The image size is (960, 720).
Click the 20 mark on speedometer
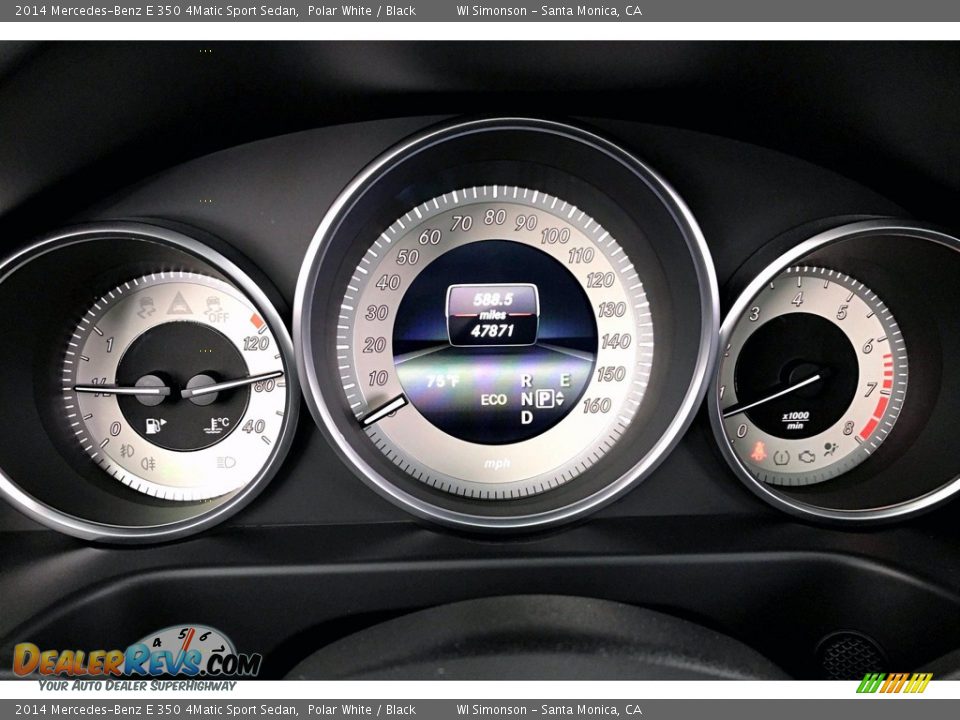point(373,345)
